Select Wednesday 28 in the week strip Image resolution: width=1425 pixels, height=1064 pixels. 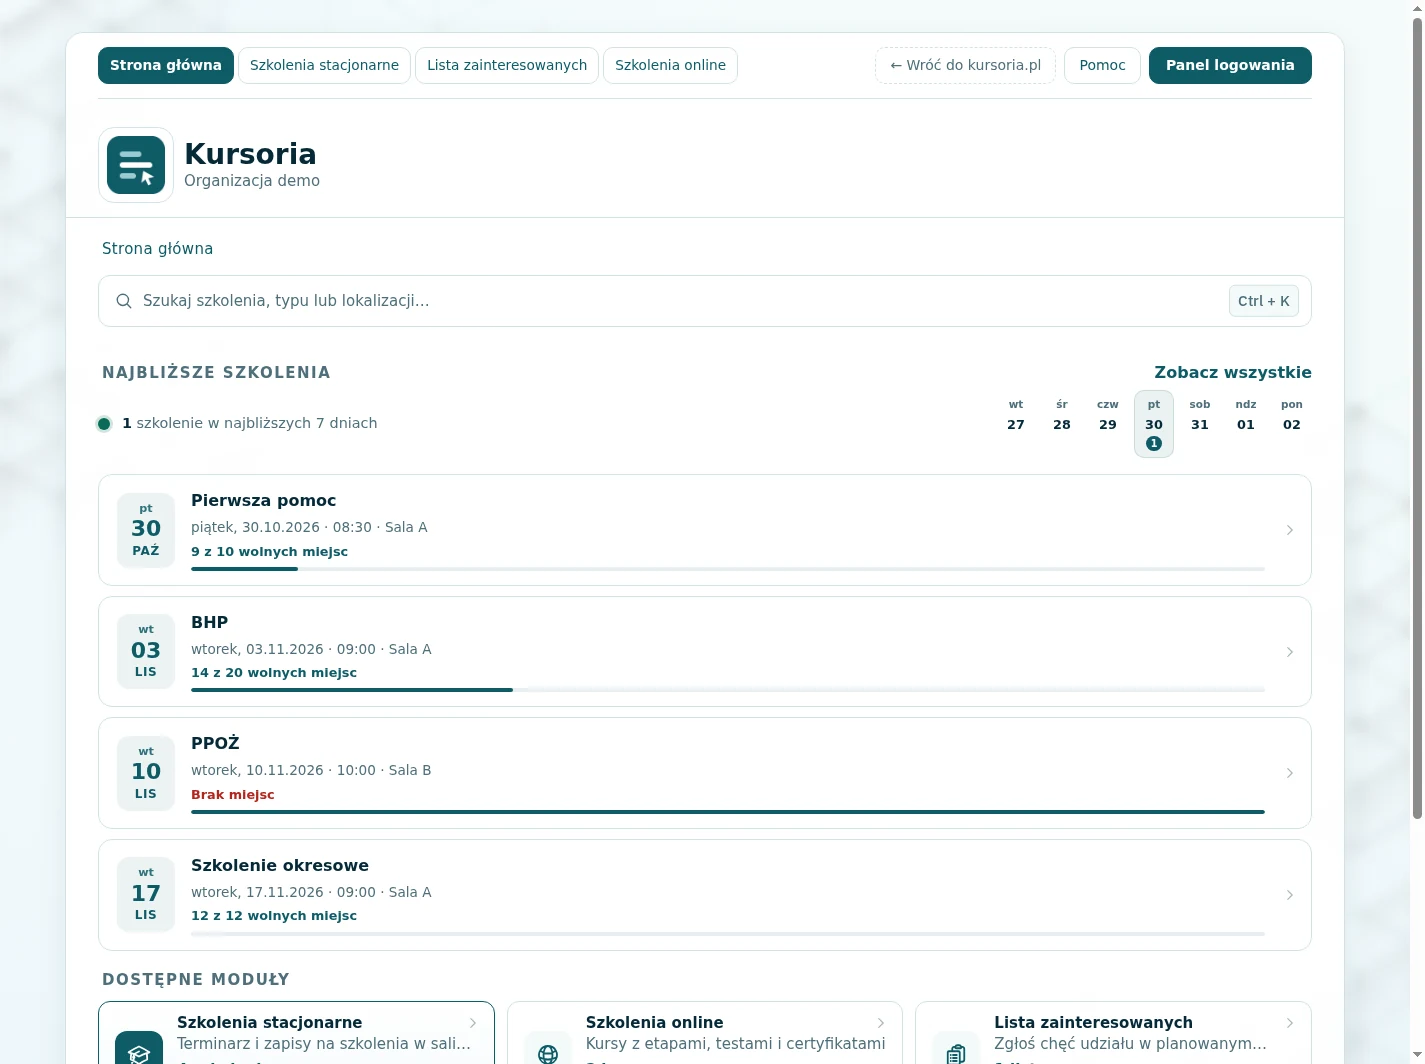click(1062, 416)
